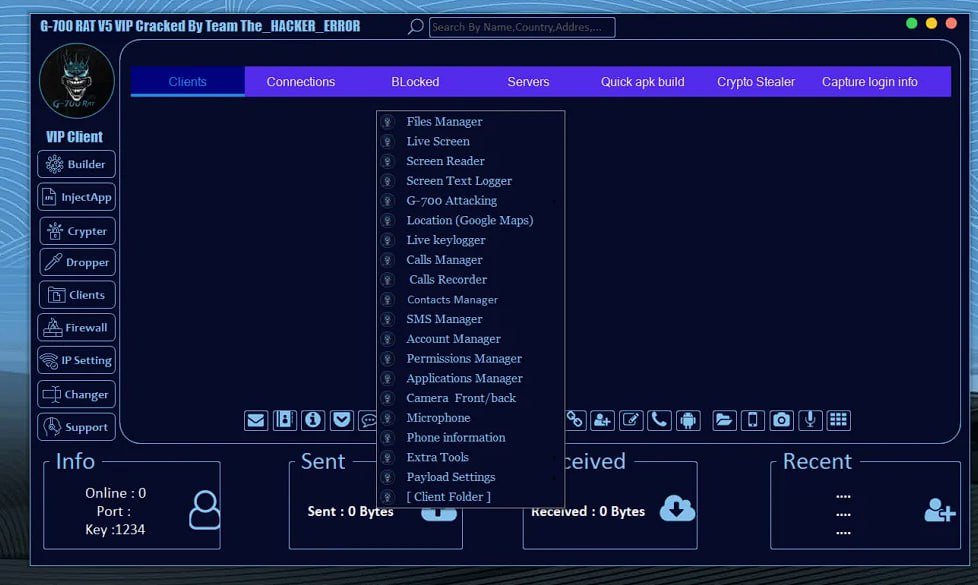This screenshot has height=585, width=978.
Task: Click the grid apps toolbar icon
Action: click(838, 420)
